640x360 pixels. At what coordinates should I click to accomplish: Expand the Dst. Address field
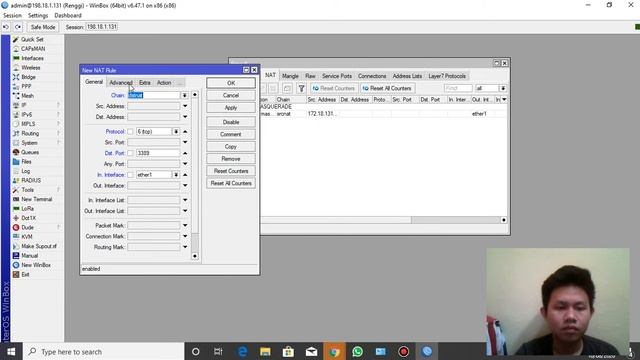pos(185,117)
